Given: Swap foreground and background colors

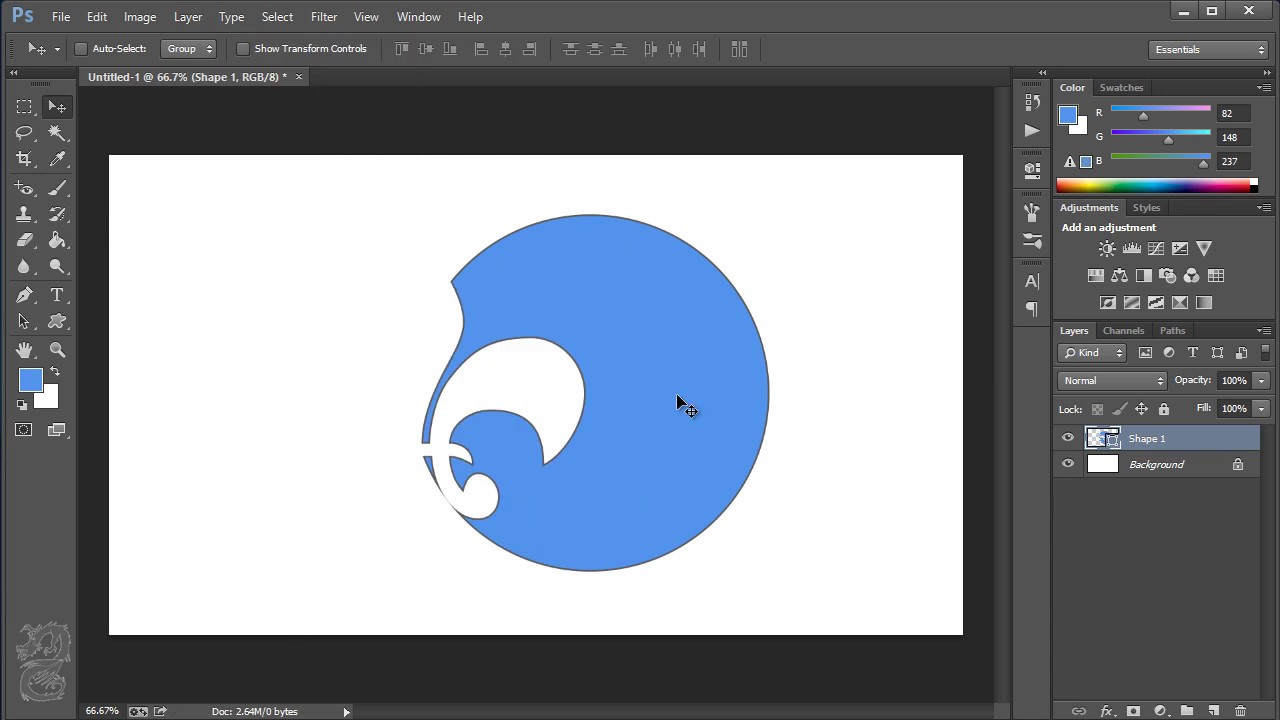Looking at the screenshot, I should point(55,372).
